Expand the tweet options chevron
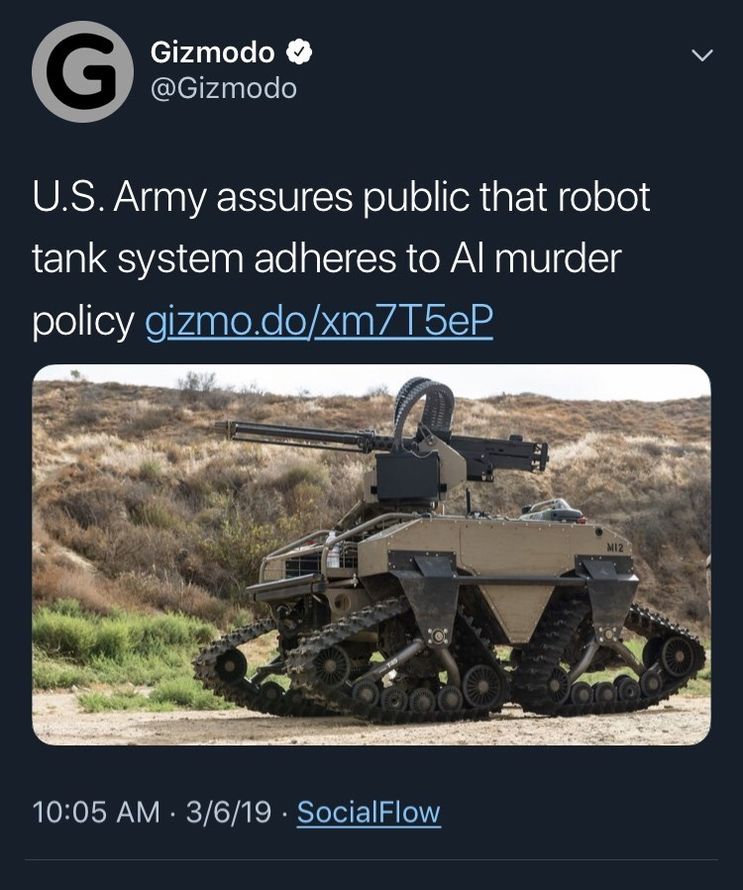 pyautogui.click(x=702, y=55)
